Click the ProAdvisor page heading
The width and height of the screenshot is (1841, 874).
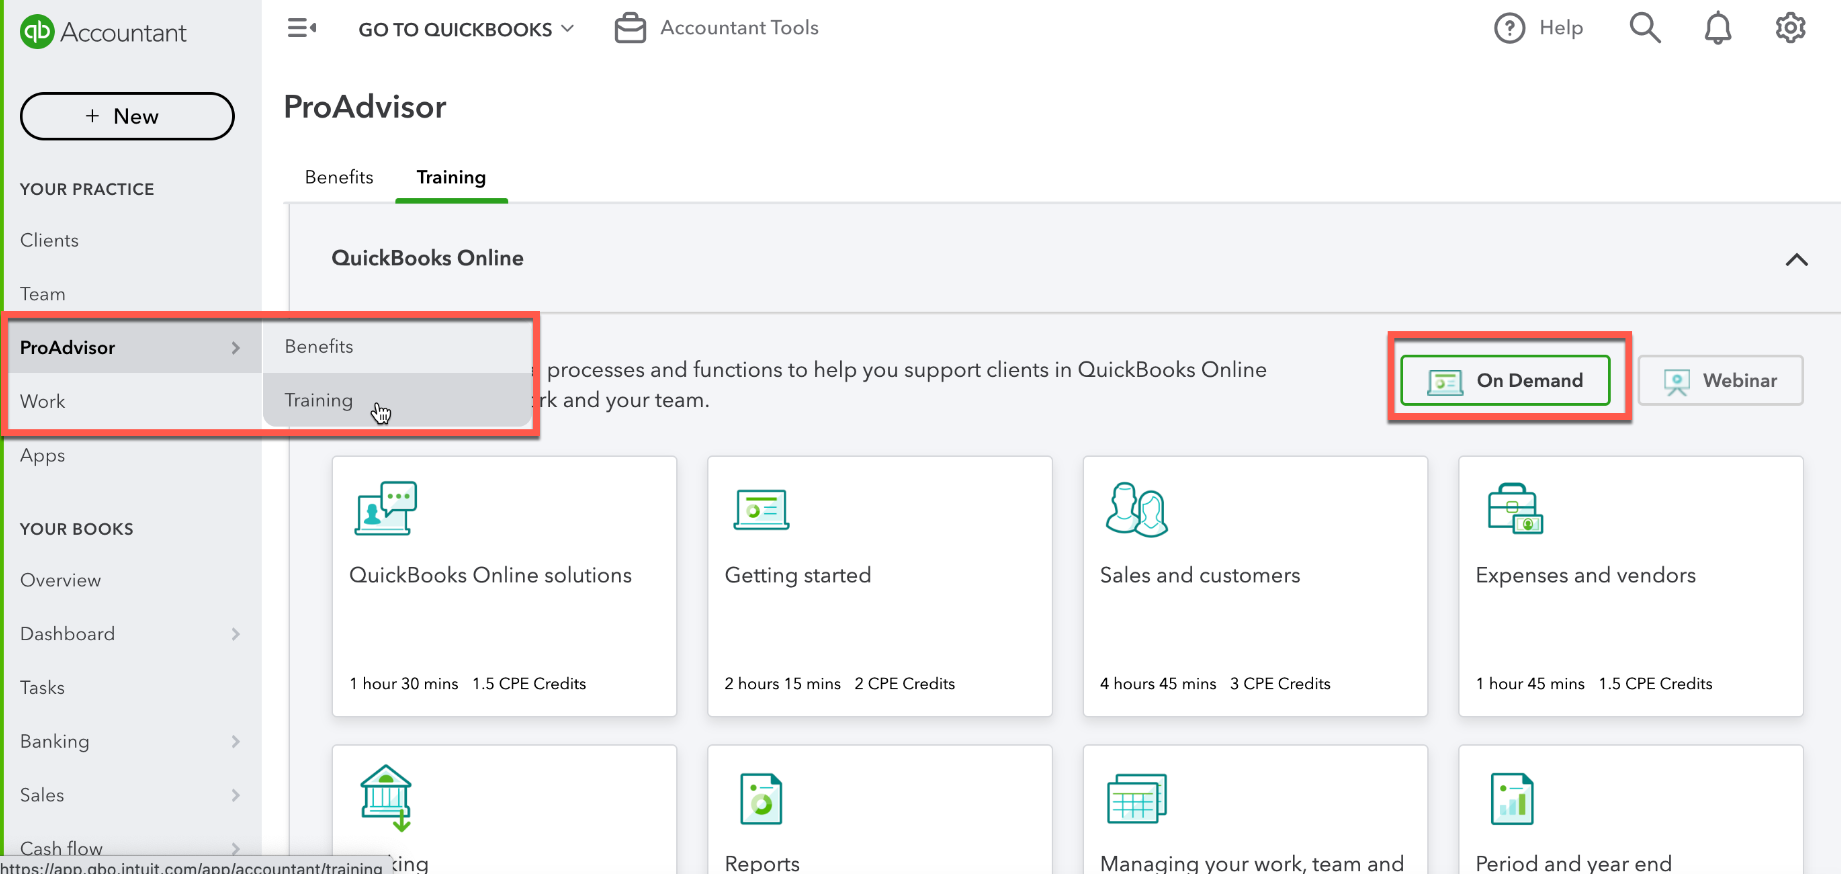coord(365,107)
